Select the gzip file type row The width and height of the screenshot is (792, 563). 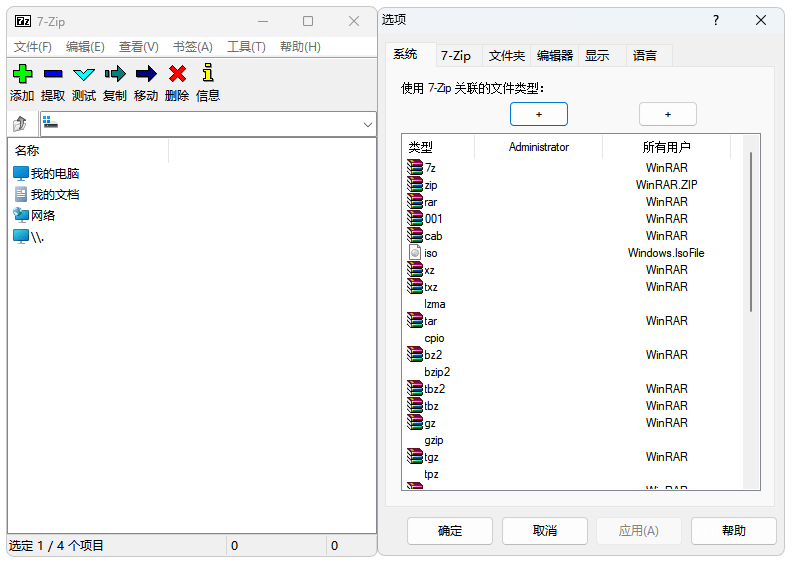click(x=573, y=440)
